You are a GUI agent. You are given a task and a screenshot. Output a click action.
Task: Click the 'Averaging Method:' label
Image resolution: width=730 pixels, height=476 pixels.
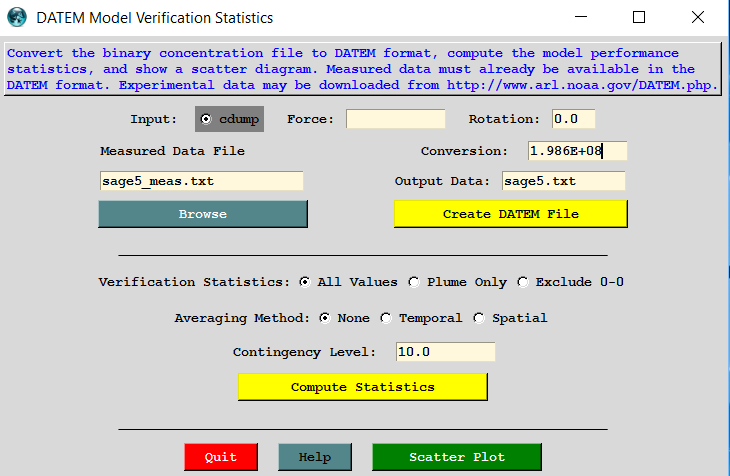pos(242,318)
